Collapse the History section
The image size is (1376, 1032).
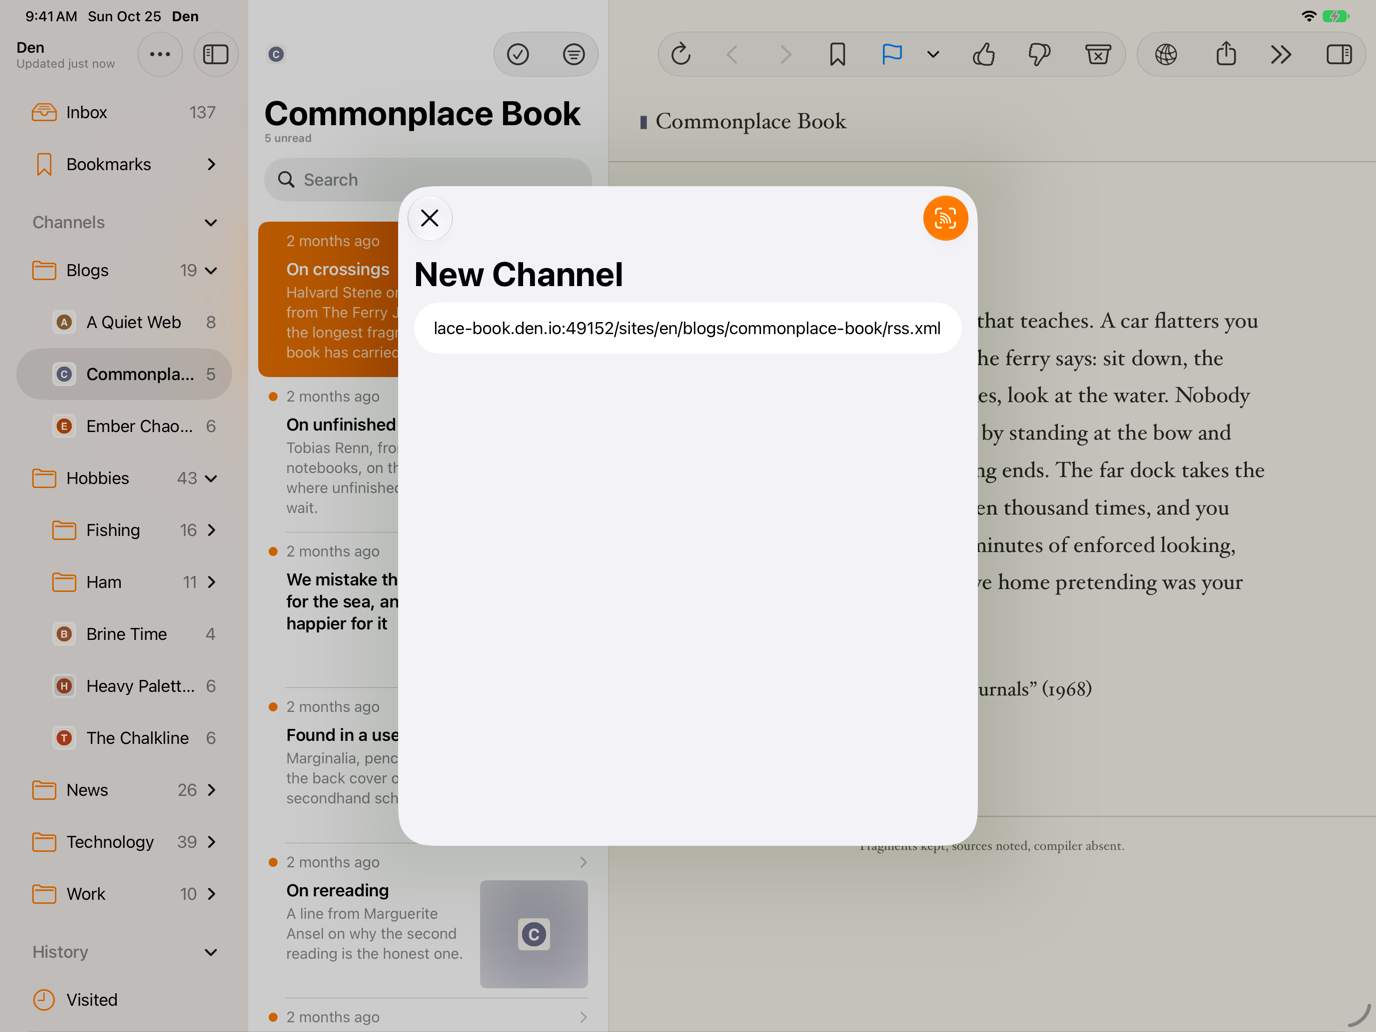[x=211, y=952]
